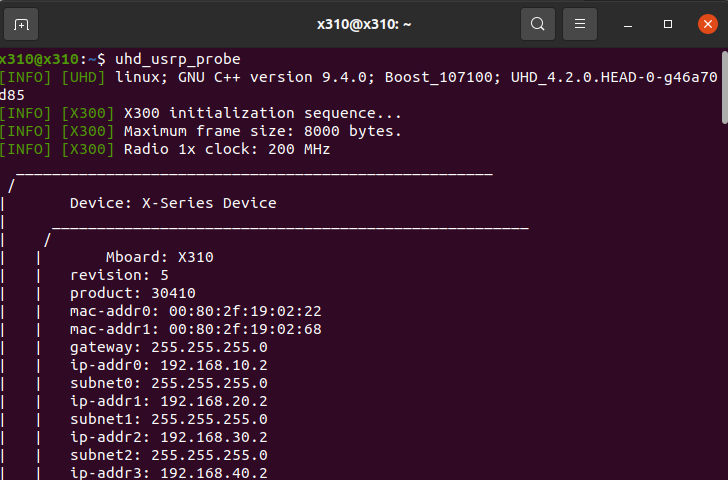Click the x310@x310 prompt text
Viewport: 728px width, 480px height.
[x=39, y=59]
